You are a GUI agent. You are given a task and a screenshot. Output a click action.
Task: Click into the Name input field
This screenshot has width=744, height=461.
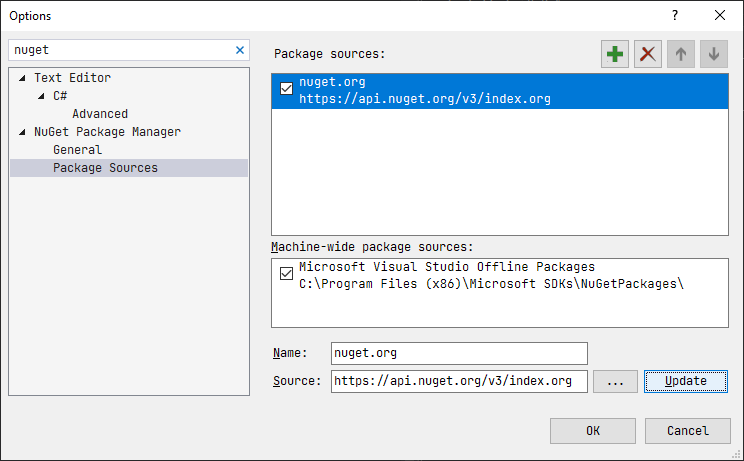coord(459,353)
